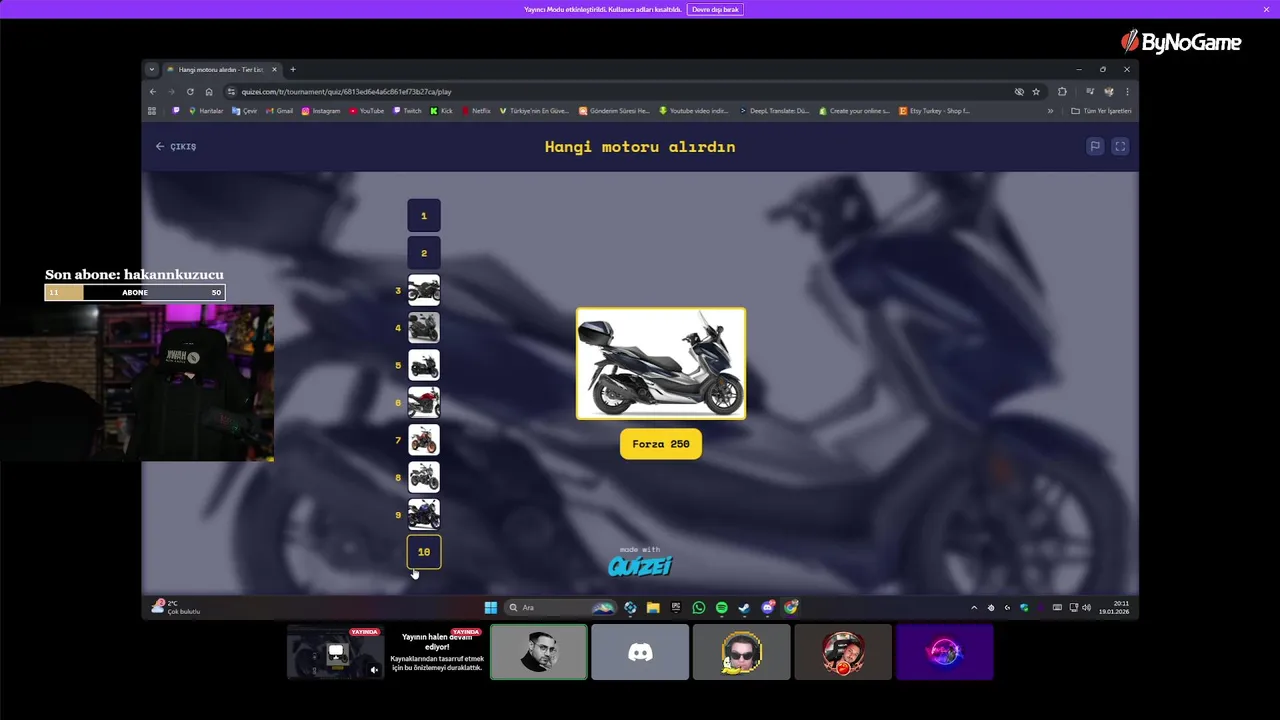Dismiss the purple streamer mode banner
The image size is (1280, 720).
(1266, 9)
